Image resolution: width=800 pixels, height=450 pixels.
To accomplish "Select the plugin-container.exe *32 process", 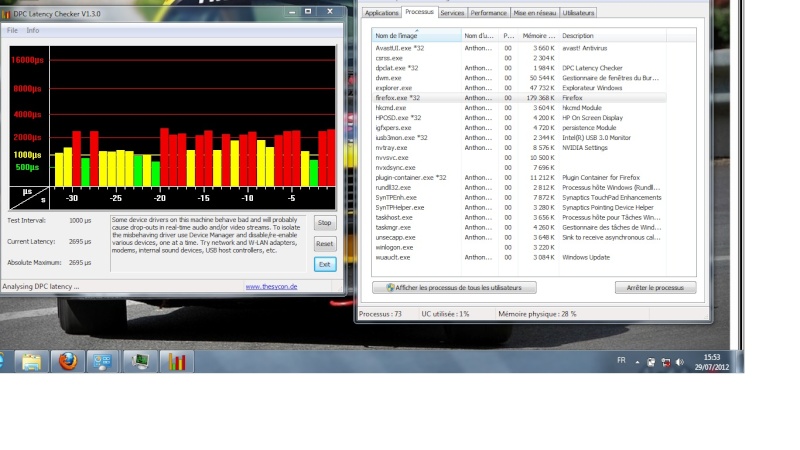I will click(x=519, y=178).
